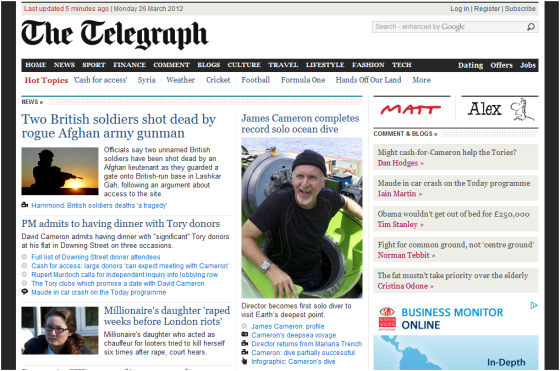560x371 pixels.
Task: Open the Matt cartoon logo
Action: (x=411, y=109)
